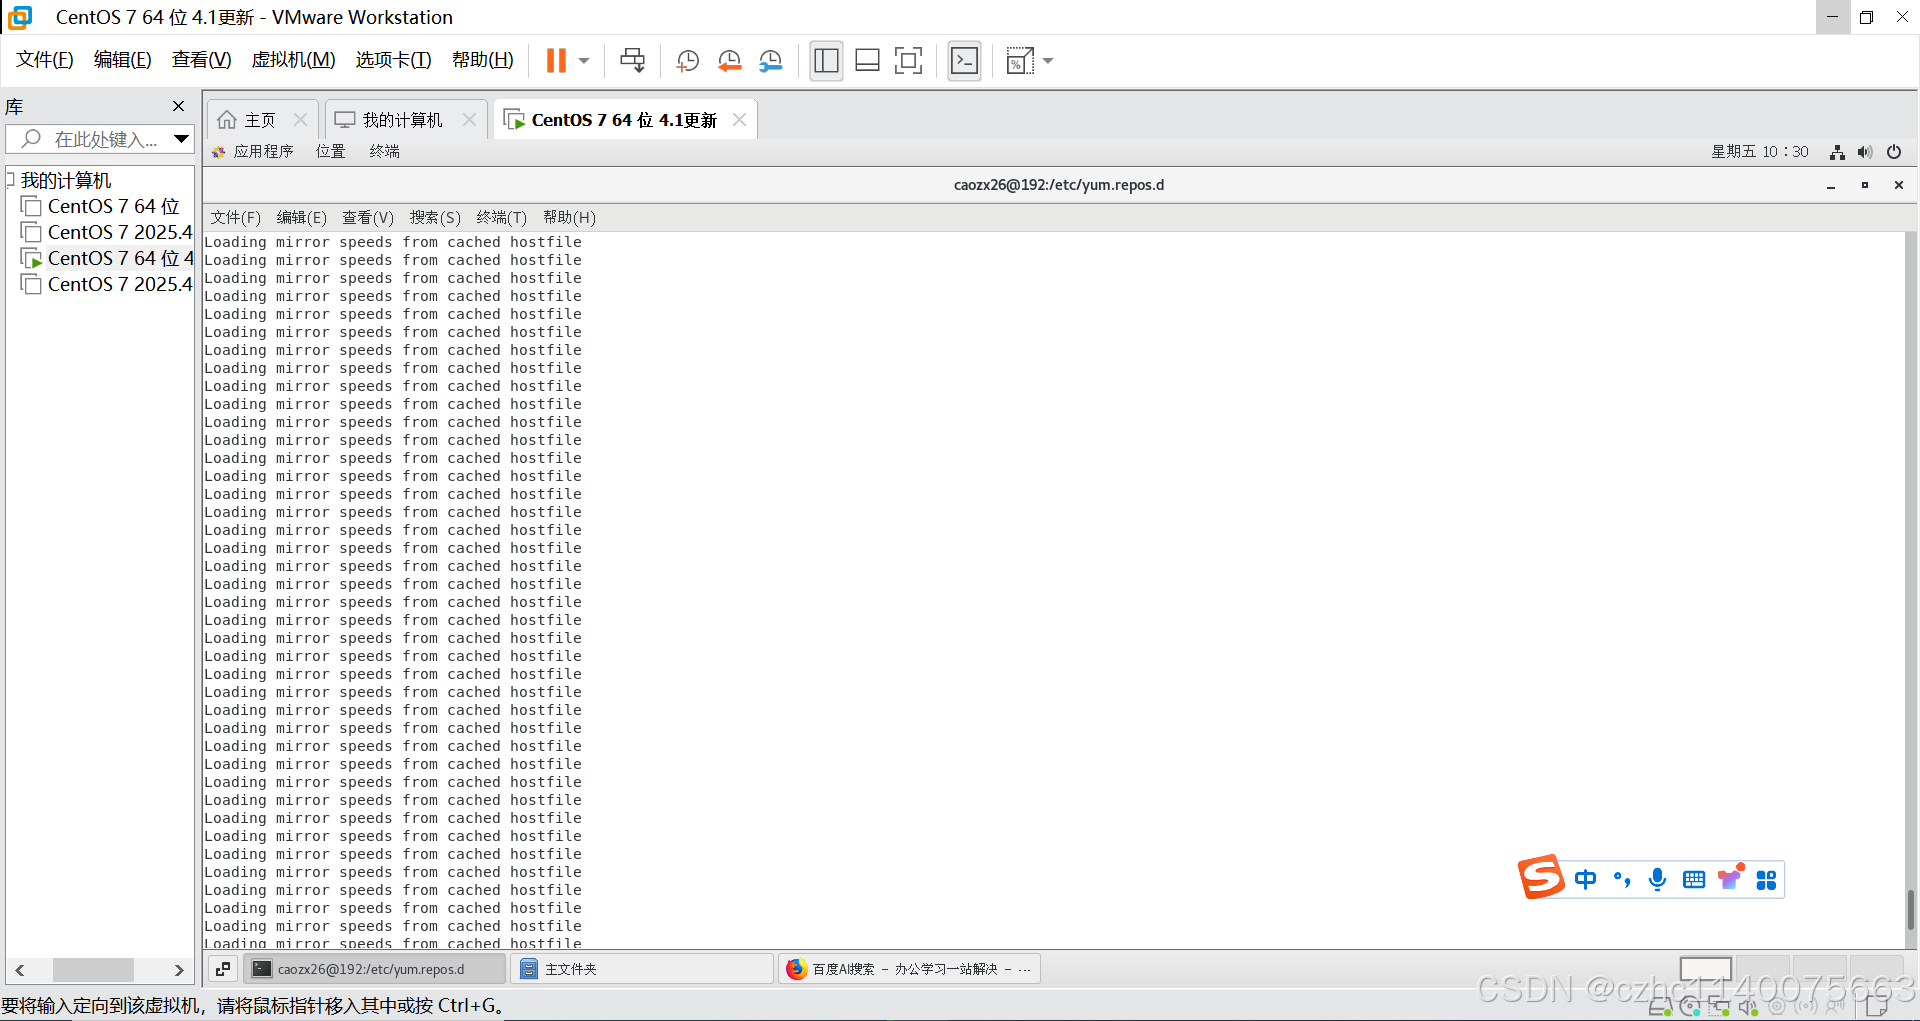Click the library horizontal scrollbar thumb
The image size is (1920, 1021).
(93, 970)
